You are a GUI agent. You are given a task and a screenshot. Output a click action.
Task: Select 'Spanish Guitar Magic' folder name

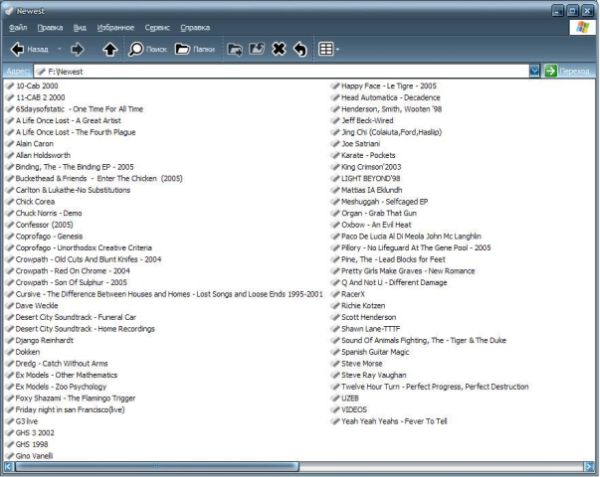pos(375,352)
